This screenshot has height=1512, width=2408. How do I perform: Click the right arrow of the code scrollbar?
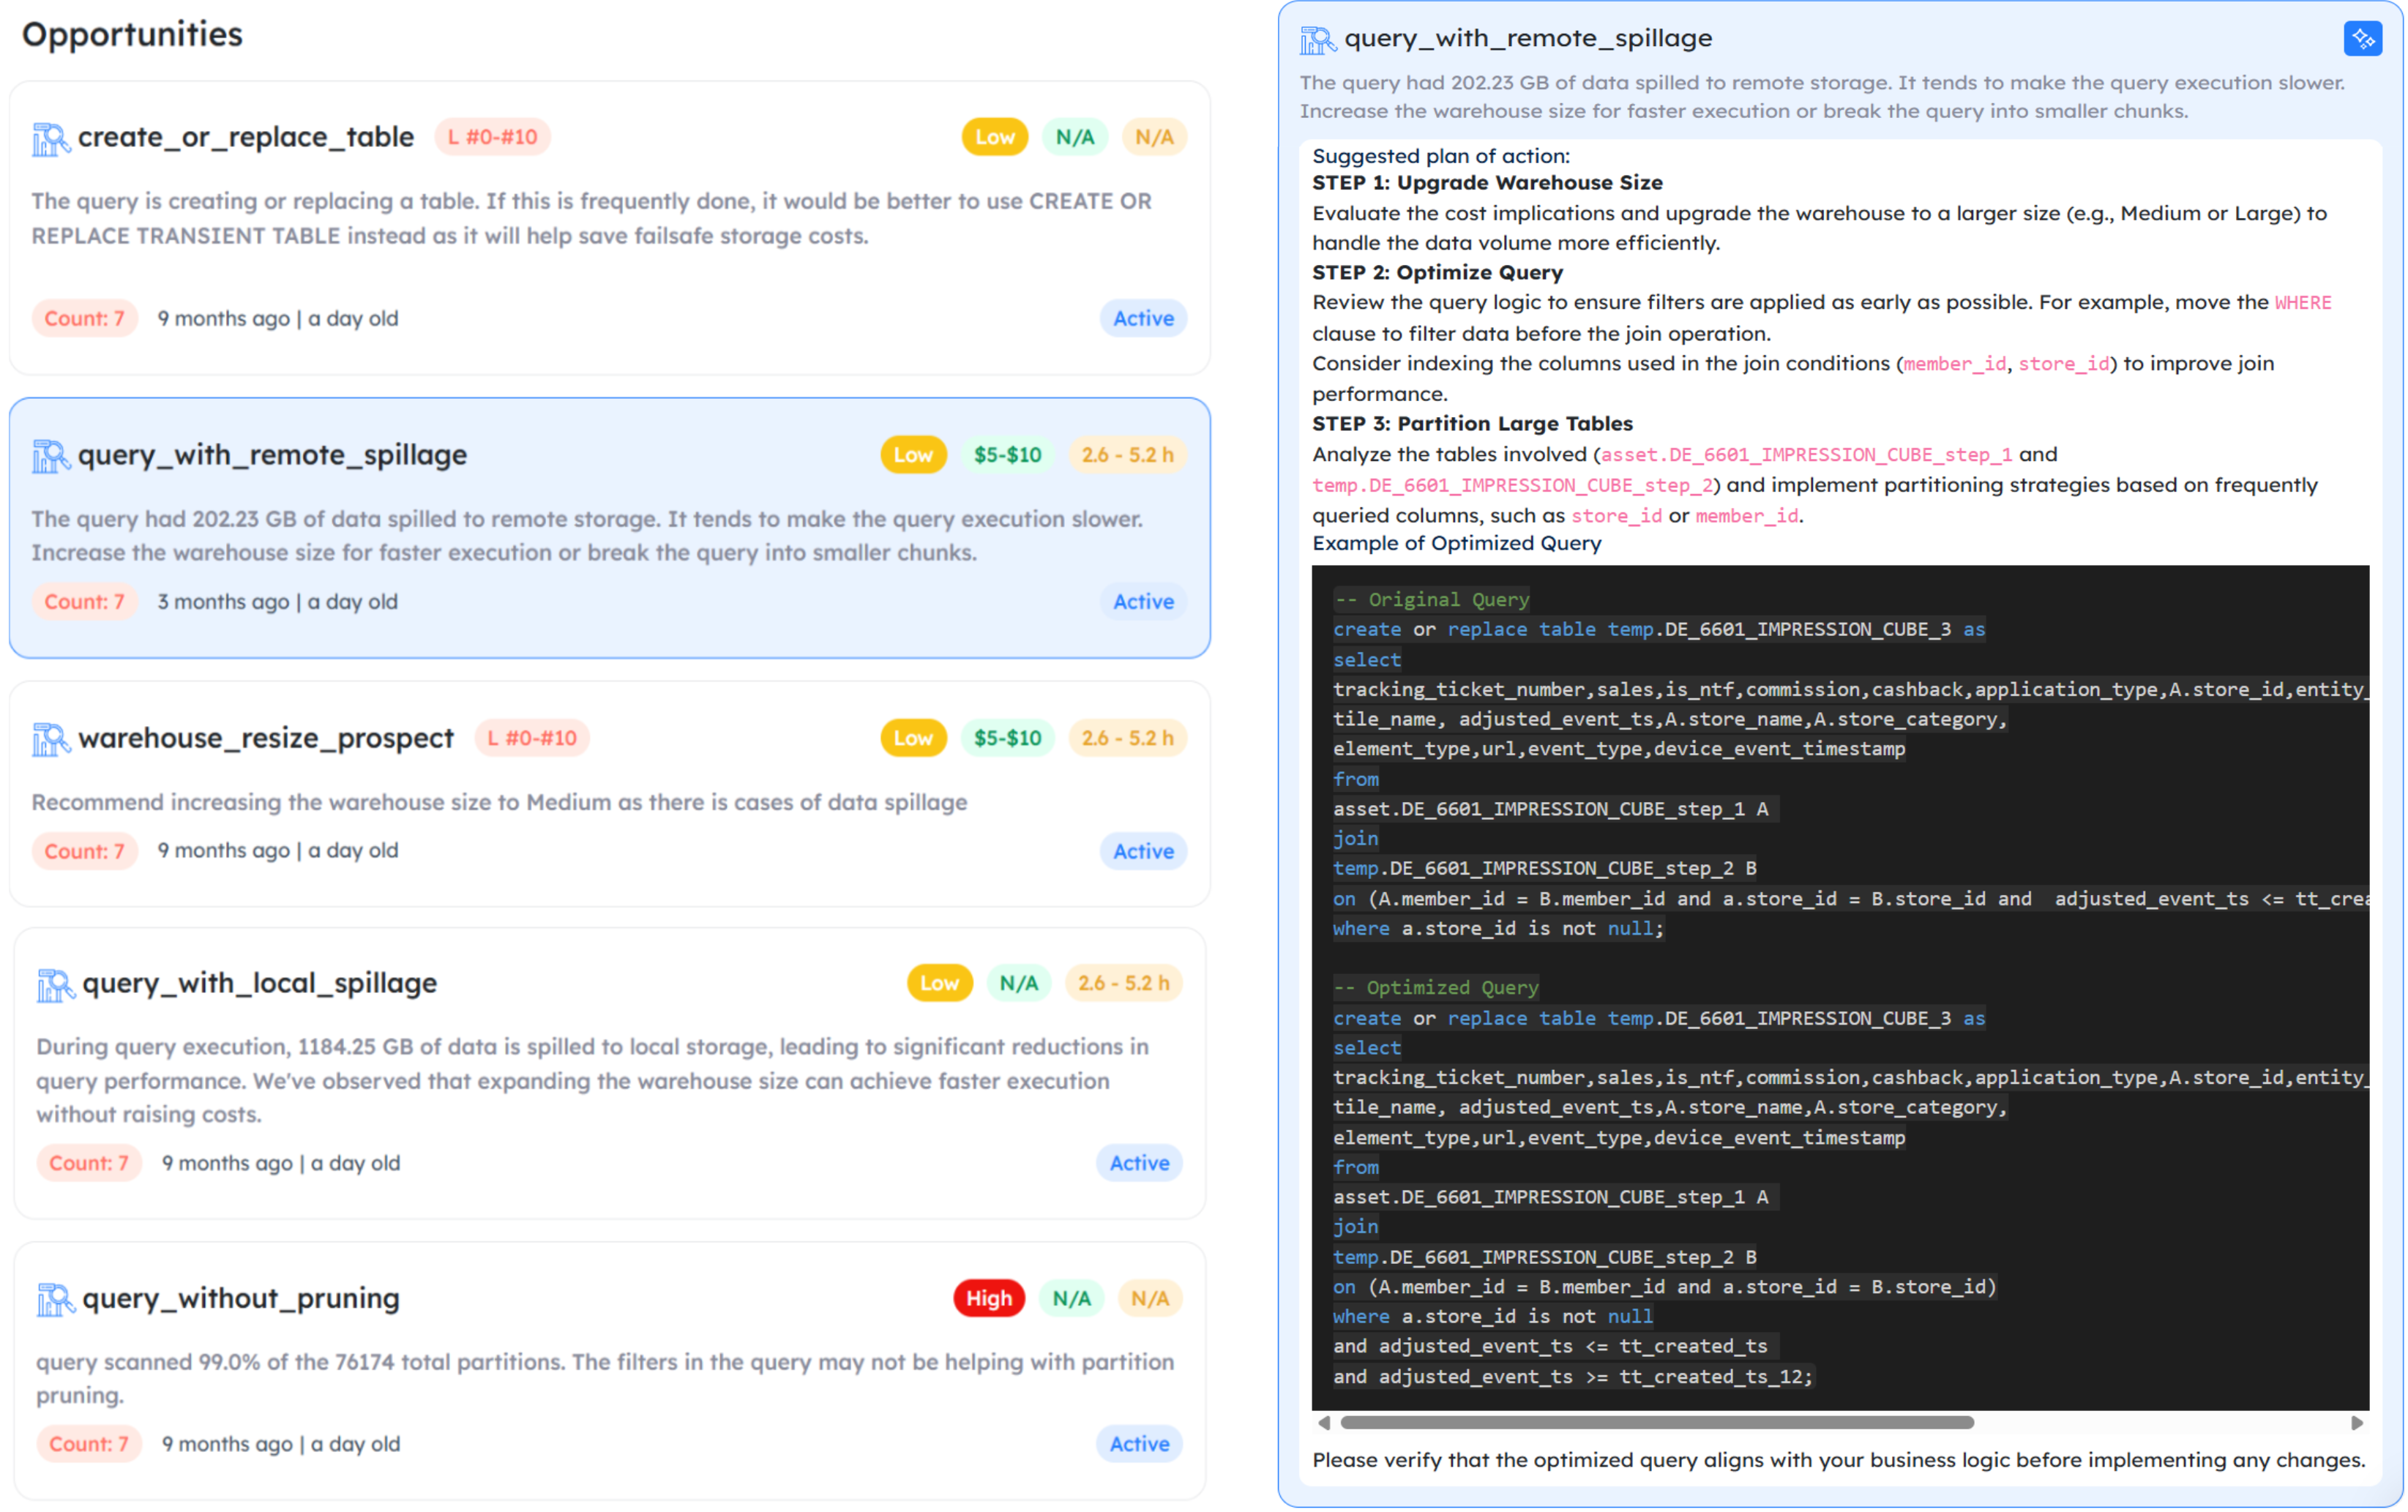point(2357,1422)
